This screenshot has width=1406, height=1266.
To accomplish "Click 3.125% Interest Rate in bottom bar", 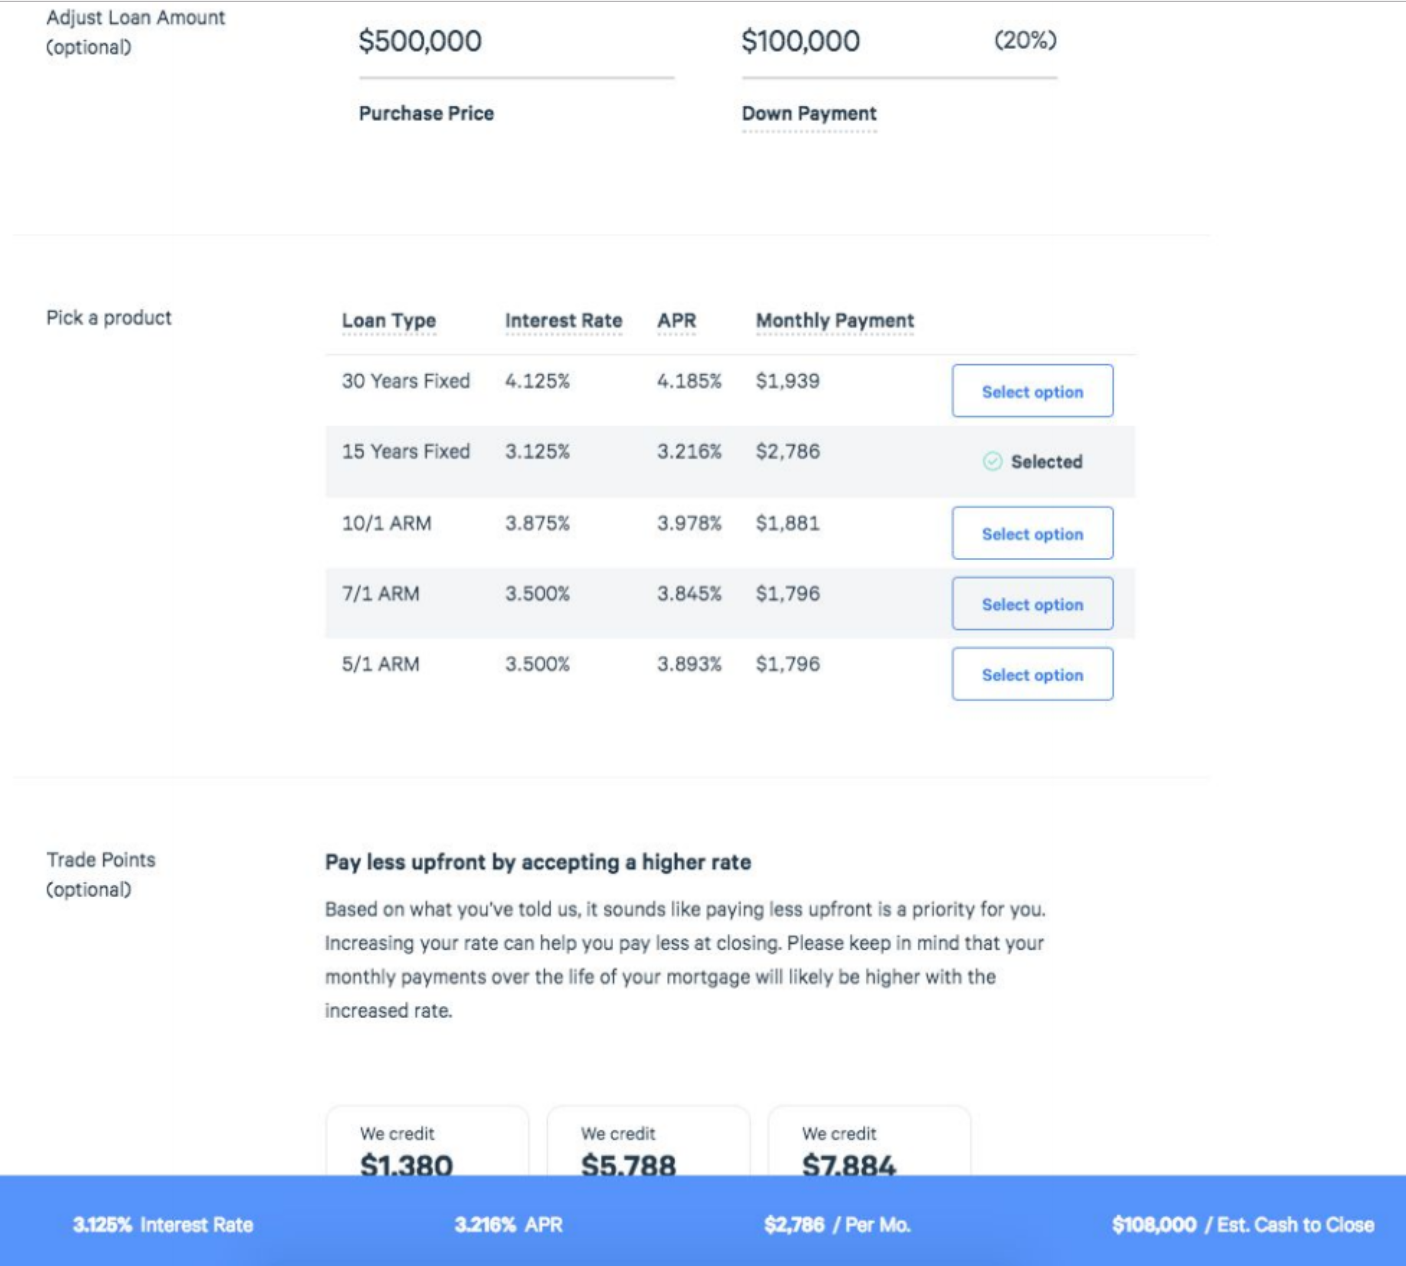I will point(163,1225).
